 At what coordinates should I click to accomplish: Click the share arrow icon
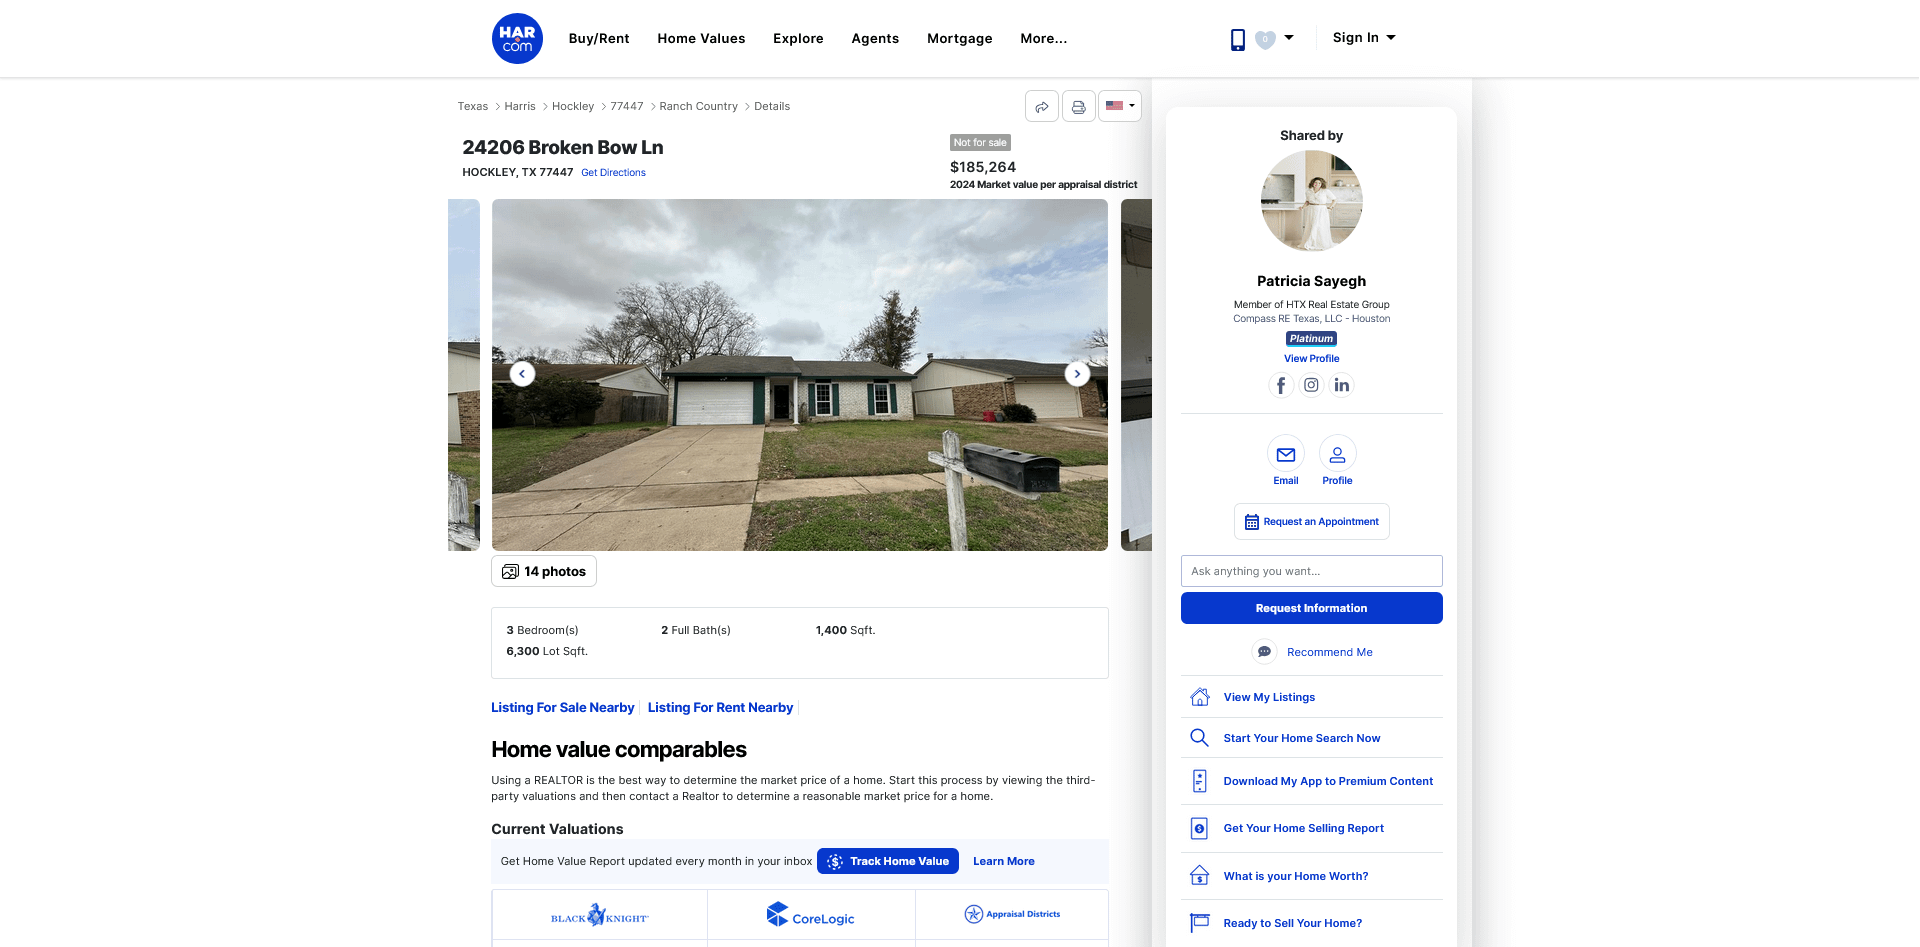coord(1042,106)
